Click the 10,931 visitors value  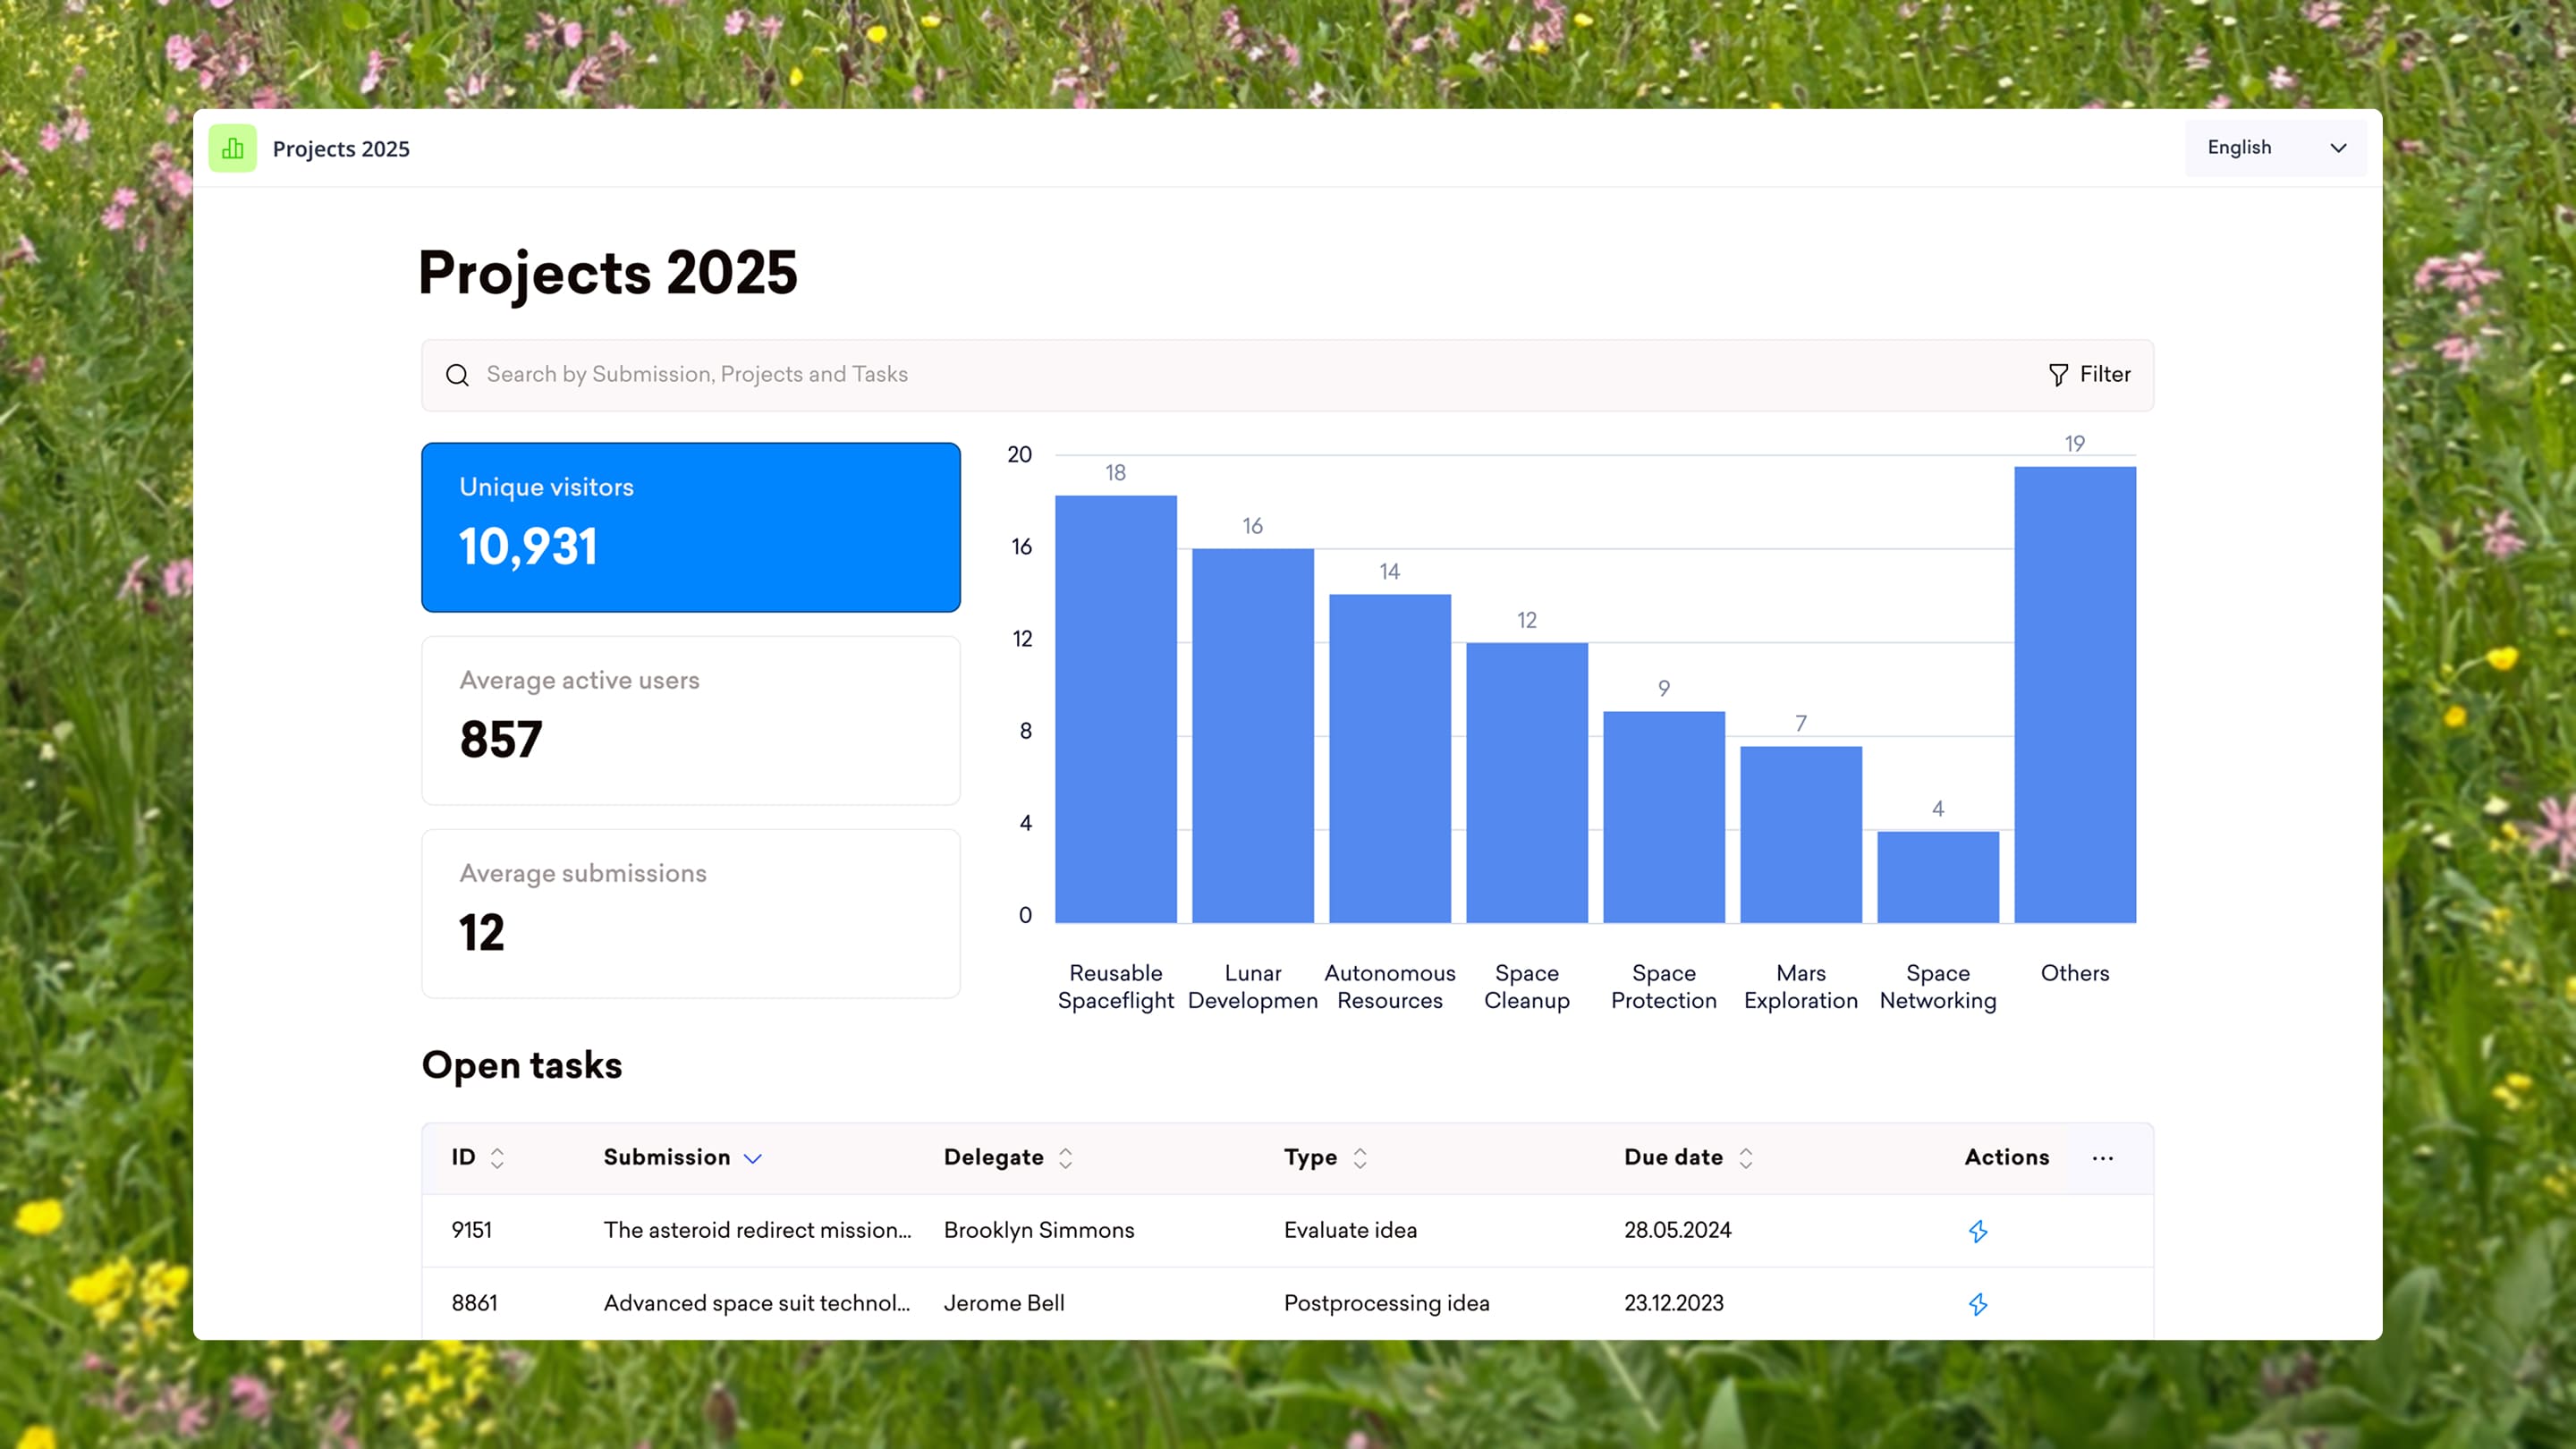point(528,547)
